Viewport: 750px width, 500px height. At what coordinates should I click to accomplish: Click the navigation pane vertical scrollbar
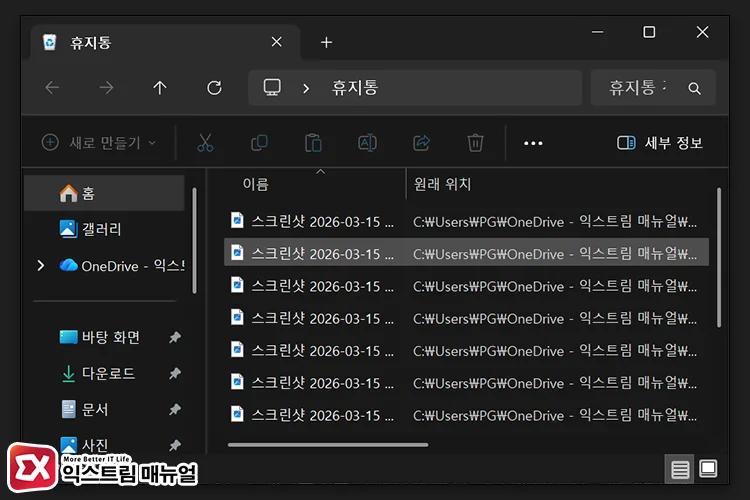click(194, 240)
